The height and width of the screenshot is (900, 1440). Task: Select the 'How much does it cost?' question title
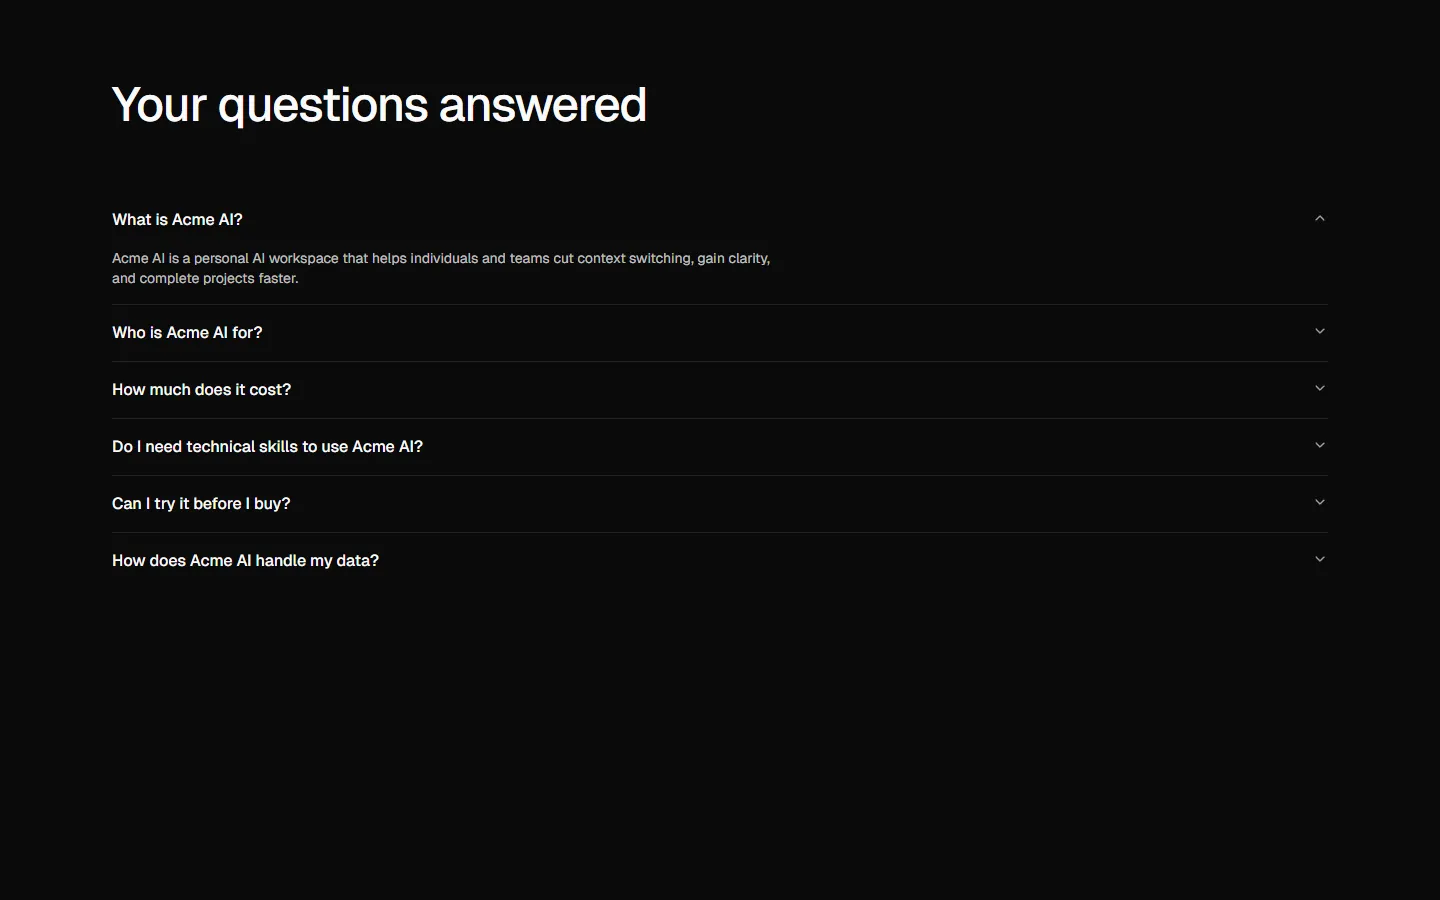click(201, 389)
